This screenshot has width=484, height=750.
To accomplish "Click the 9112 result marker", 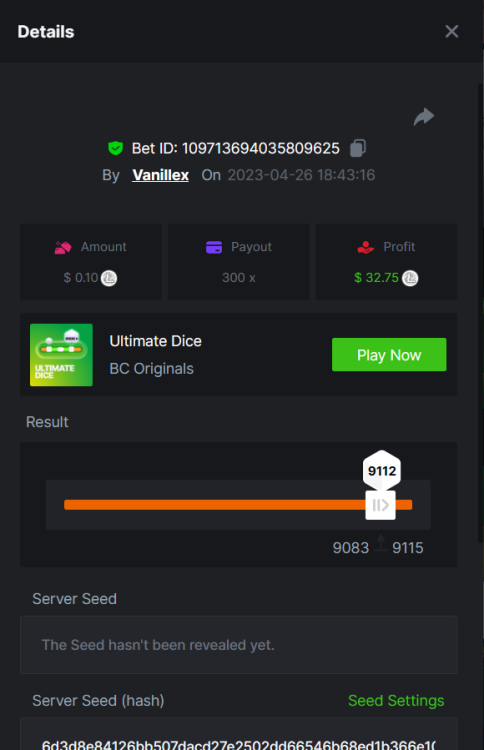I will 382,471.
